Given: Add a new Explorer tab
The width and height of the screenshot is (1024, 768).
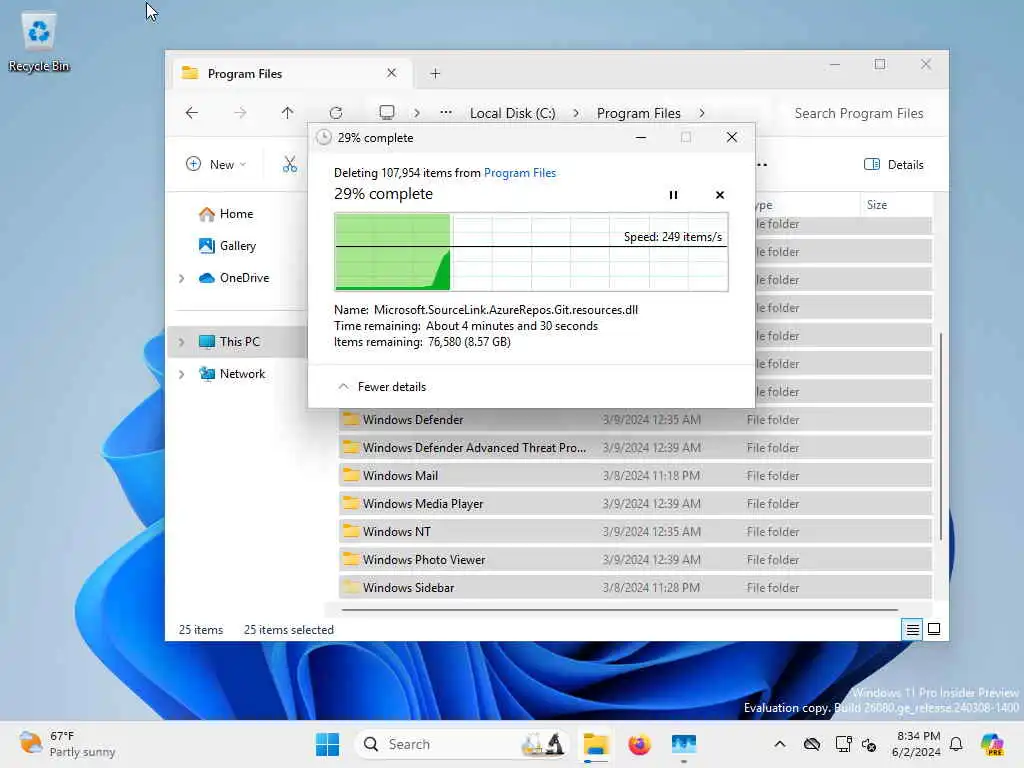Looking at the screenshot, I should click(436, 74).
